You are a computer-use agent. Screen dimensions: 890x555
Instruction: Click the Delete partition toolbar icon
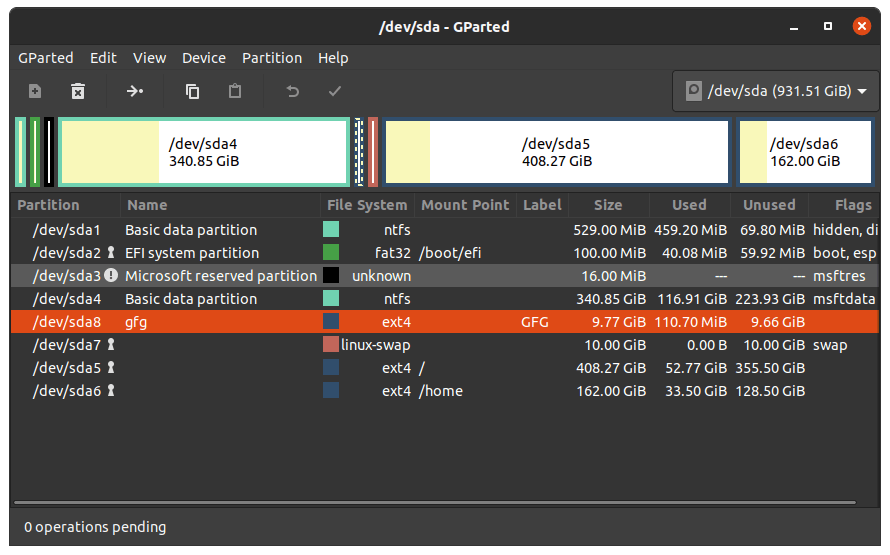[78, 91]
